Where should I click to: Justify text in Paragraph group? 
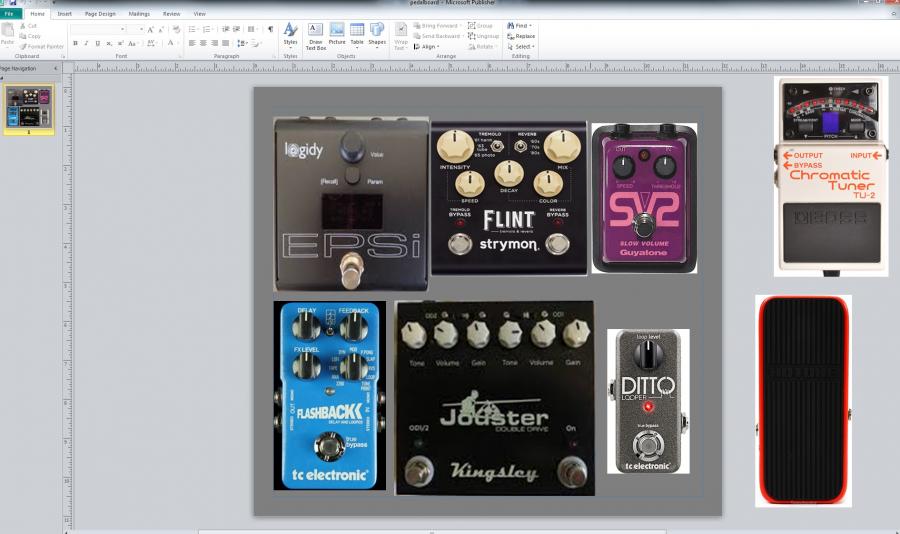click(226, 44)
